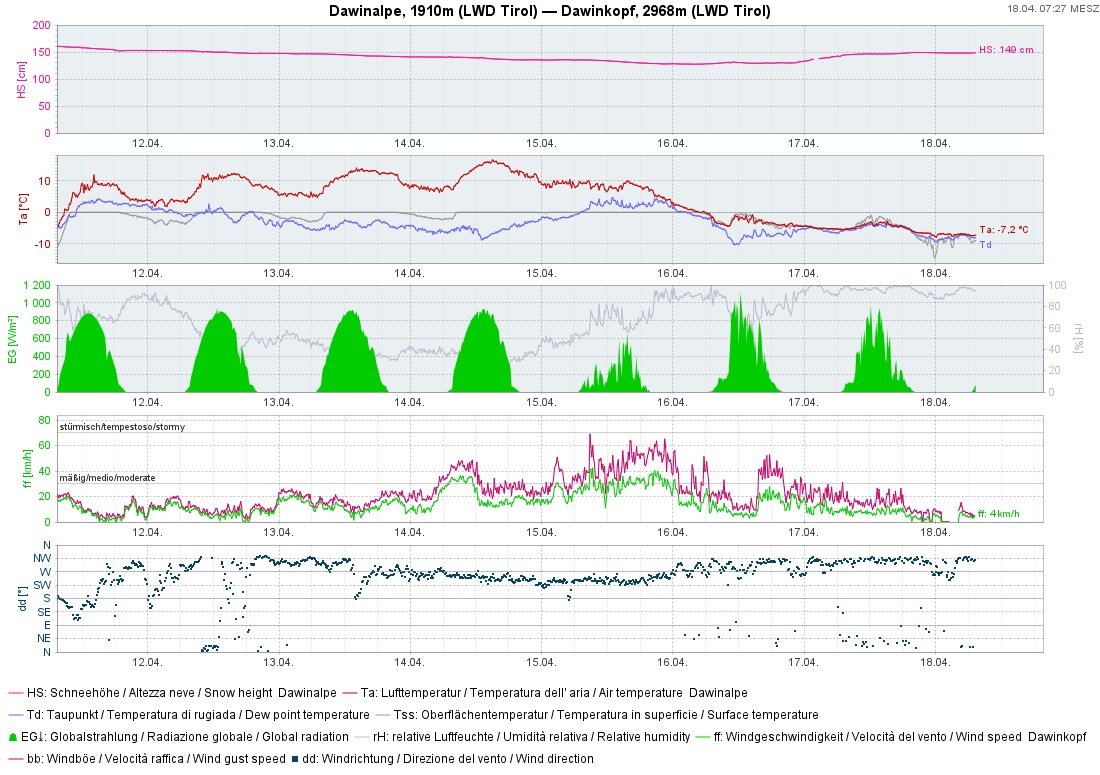This screenshot has height=775, width=1100.
Task: Click the 'Td' label at temperature chart's right
Action: coord(985,244)
